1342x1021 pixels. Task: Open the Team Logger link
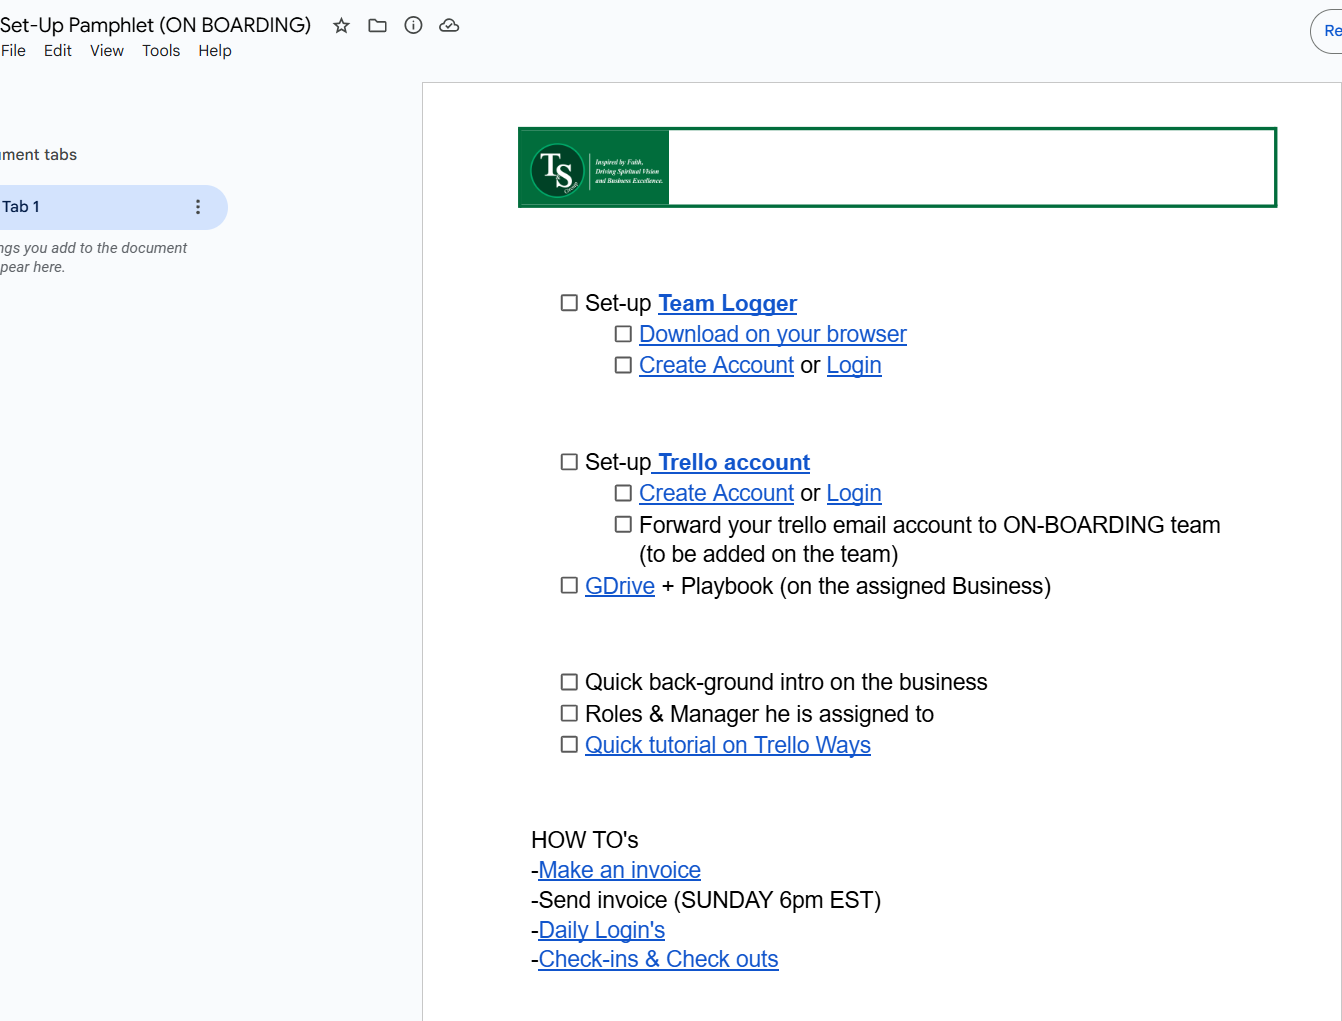pyautogui.click(x=727, y=303)
